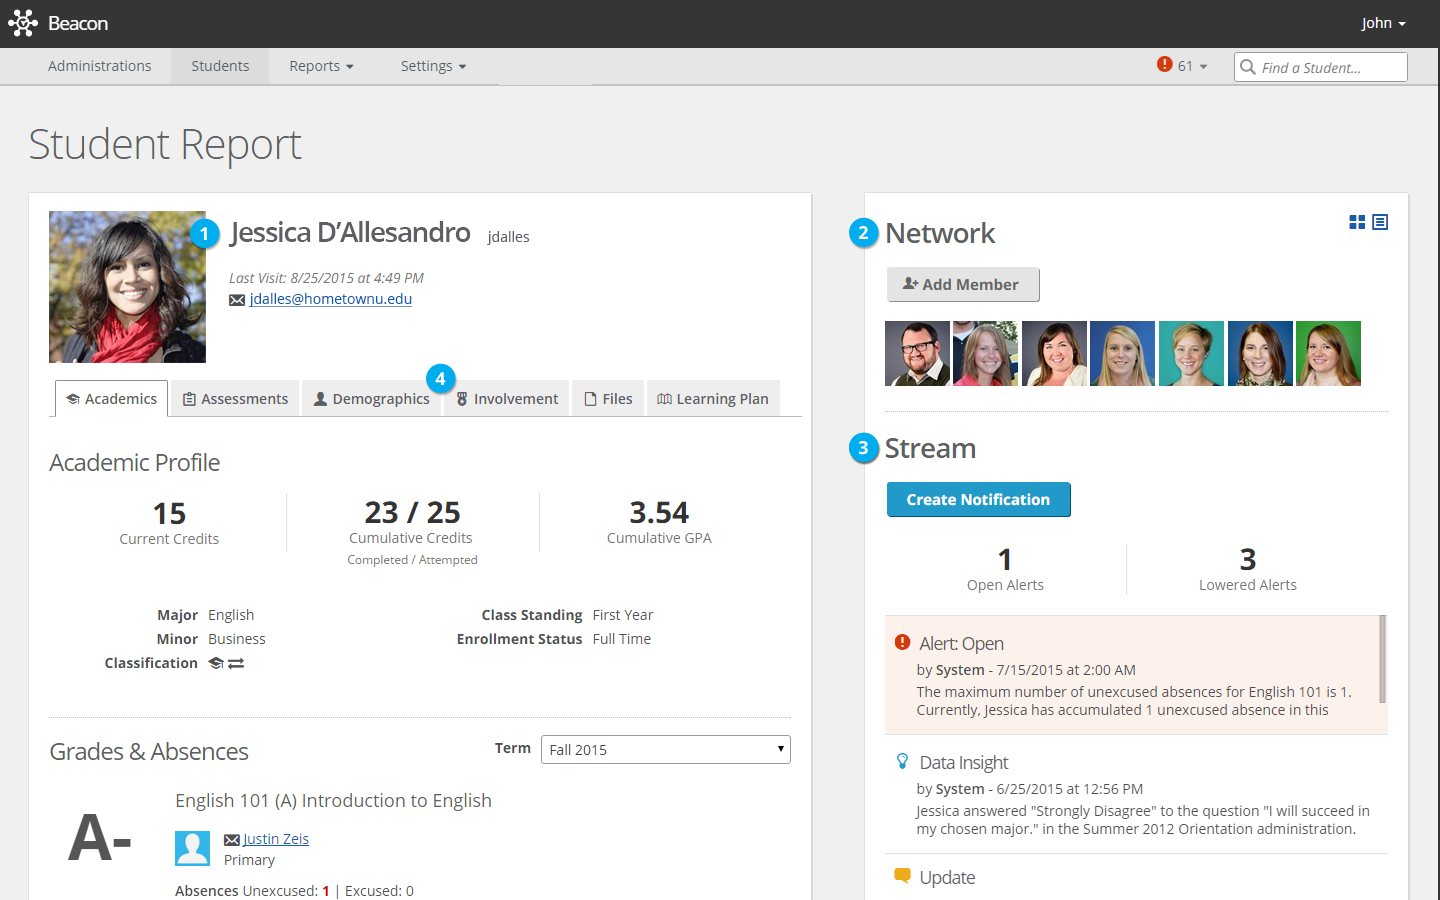Click the Stream panel scrollbar
Image resolution: width=1440 pixels, height=900 pixels.
coord(1383,660)
